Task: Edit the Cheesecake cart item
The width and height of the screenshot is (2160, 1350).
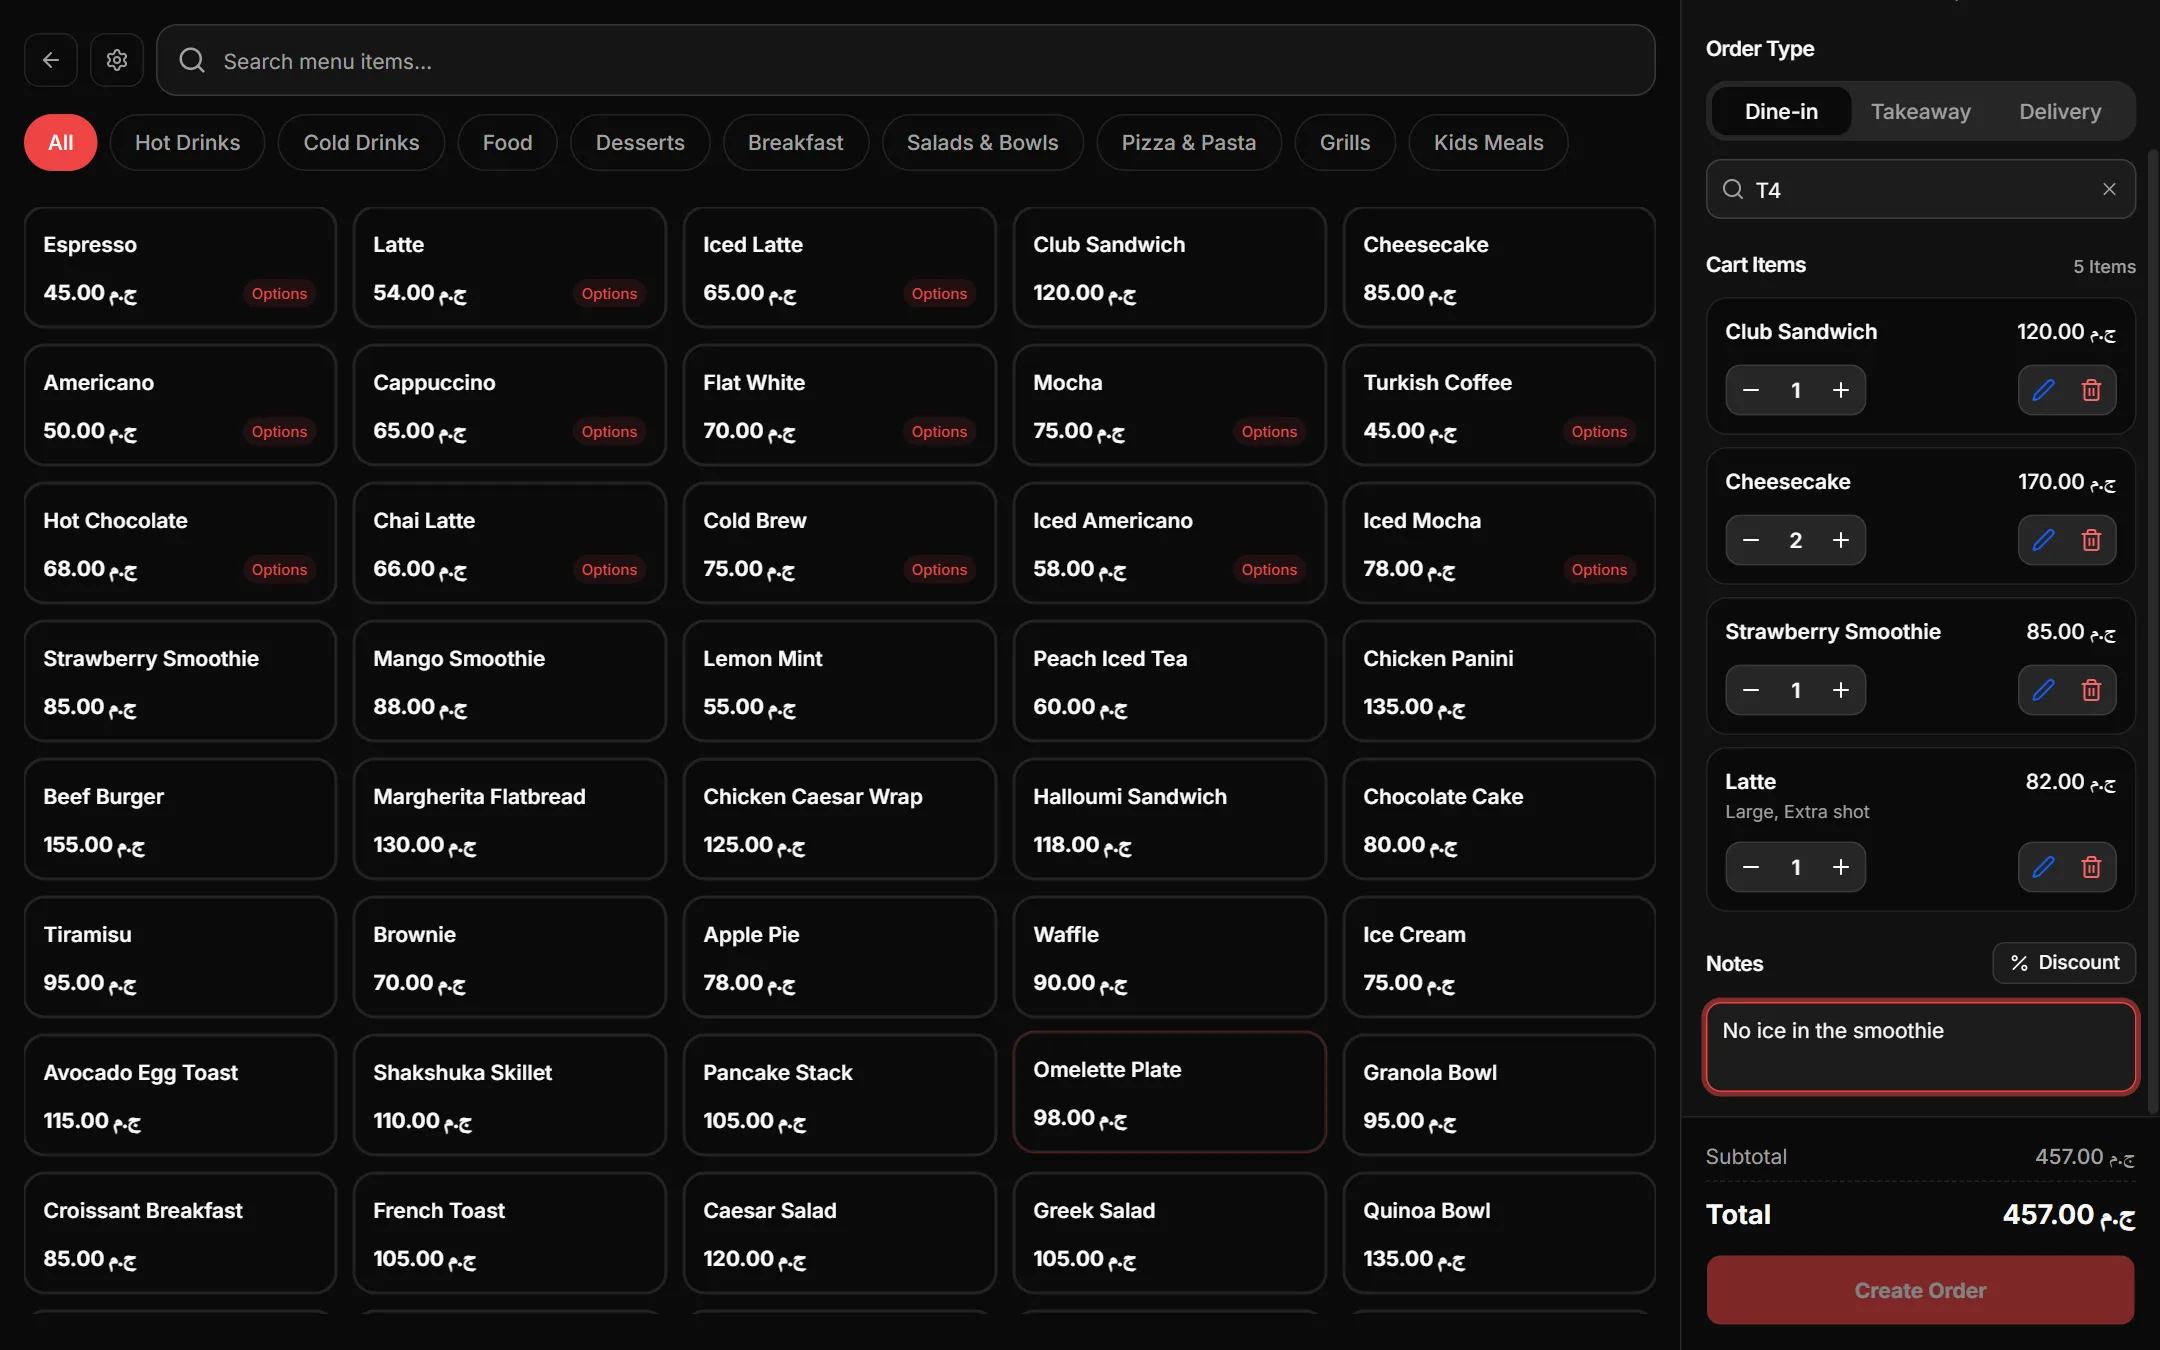Action: pos(2043,540)
